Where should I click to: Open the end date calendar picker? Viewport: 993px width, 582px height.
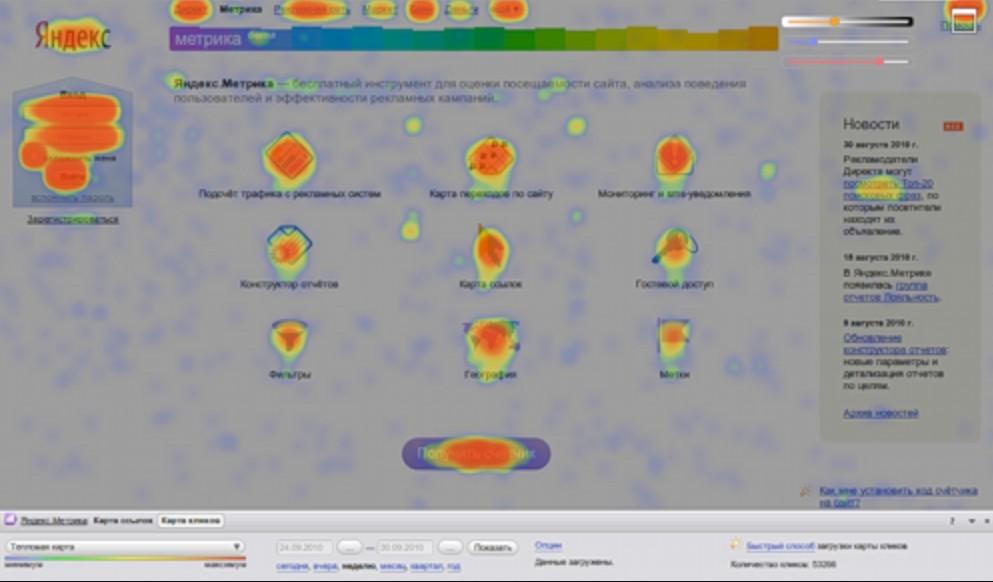pos(450,548)
